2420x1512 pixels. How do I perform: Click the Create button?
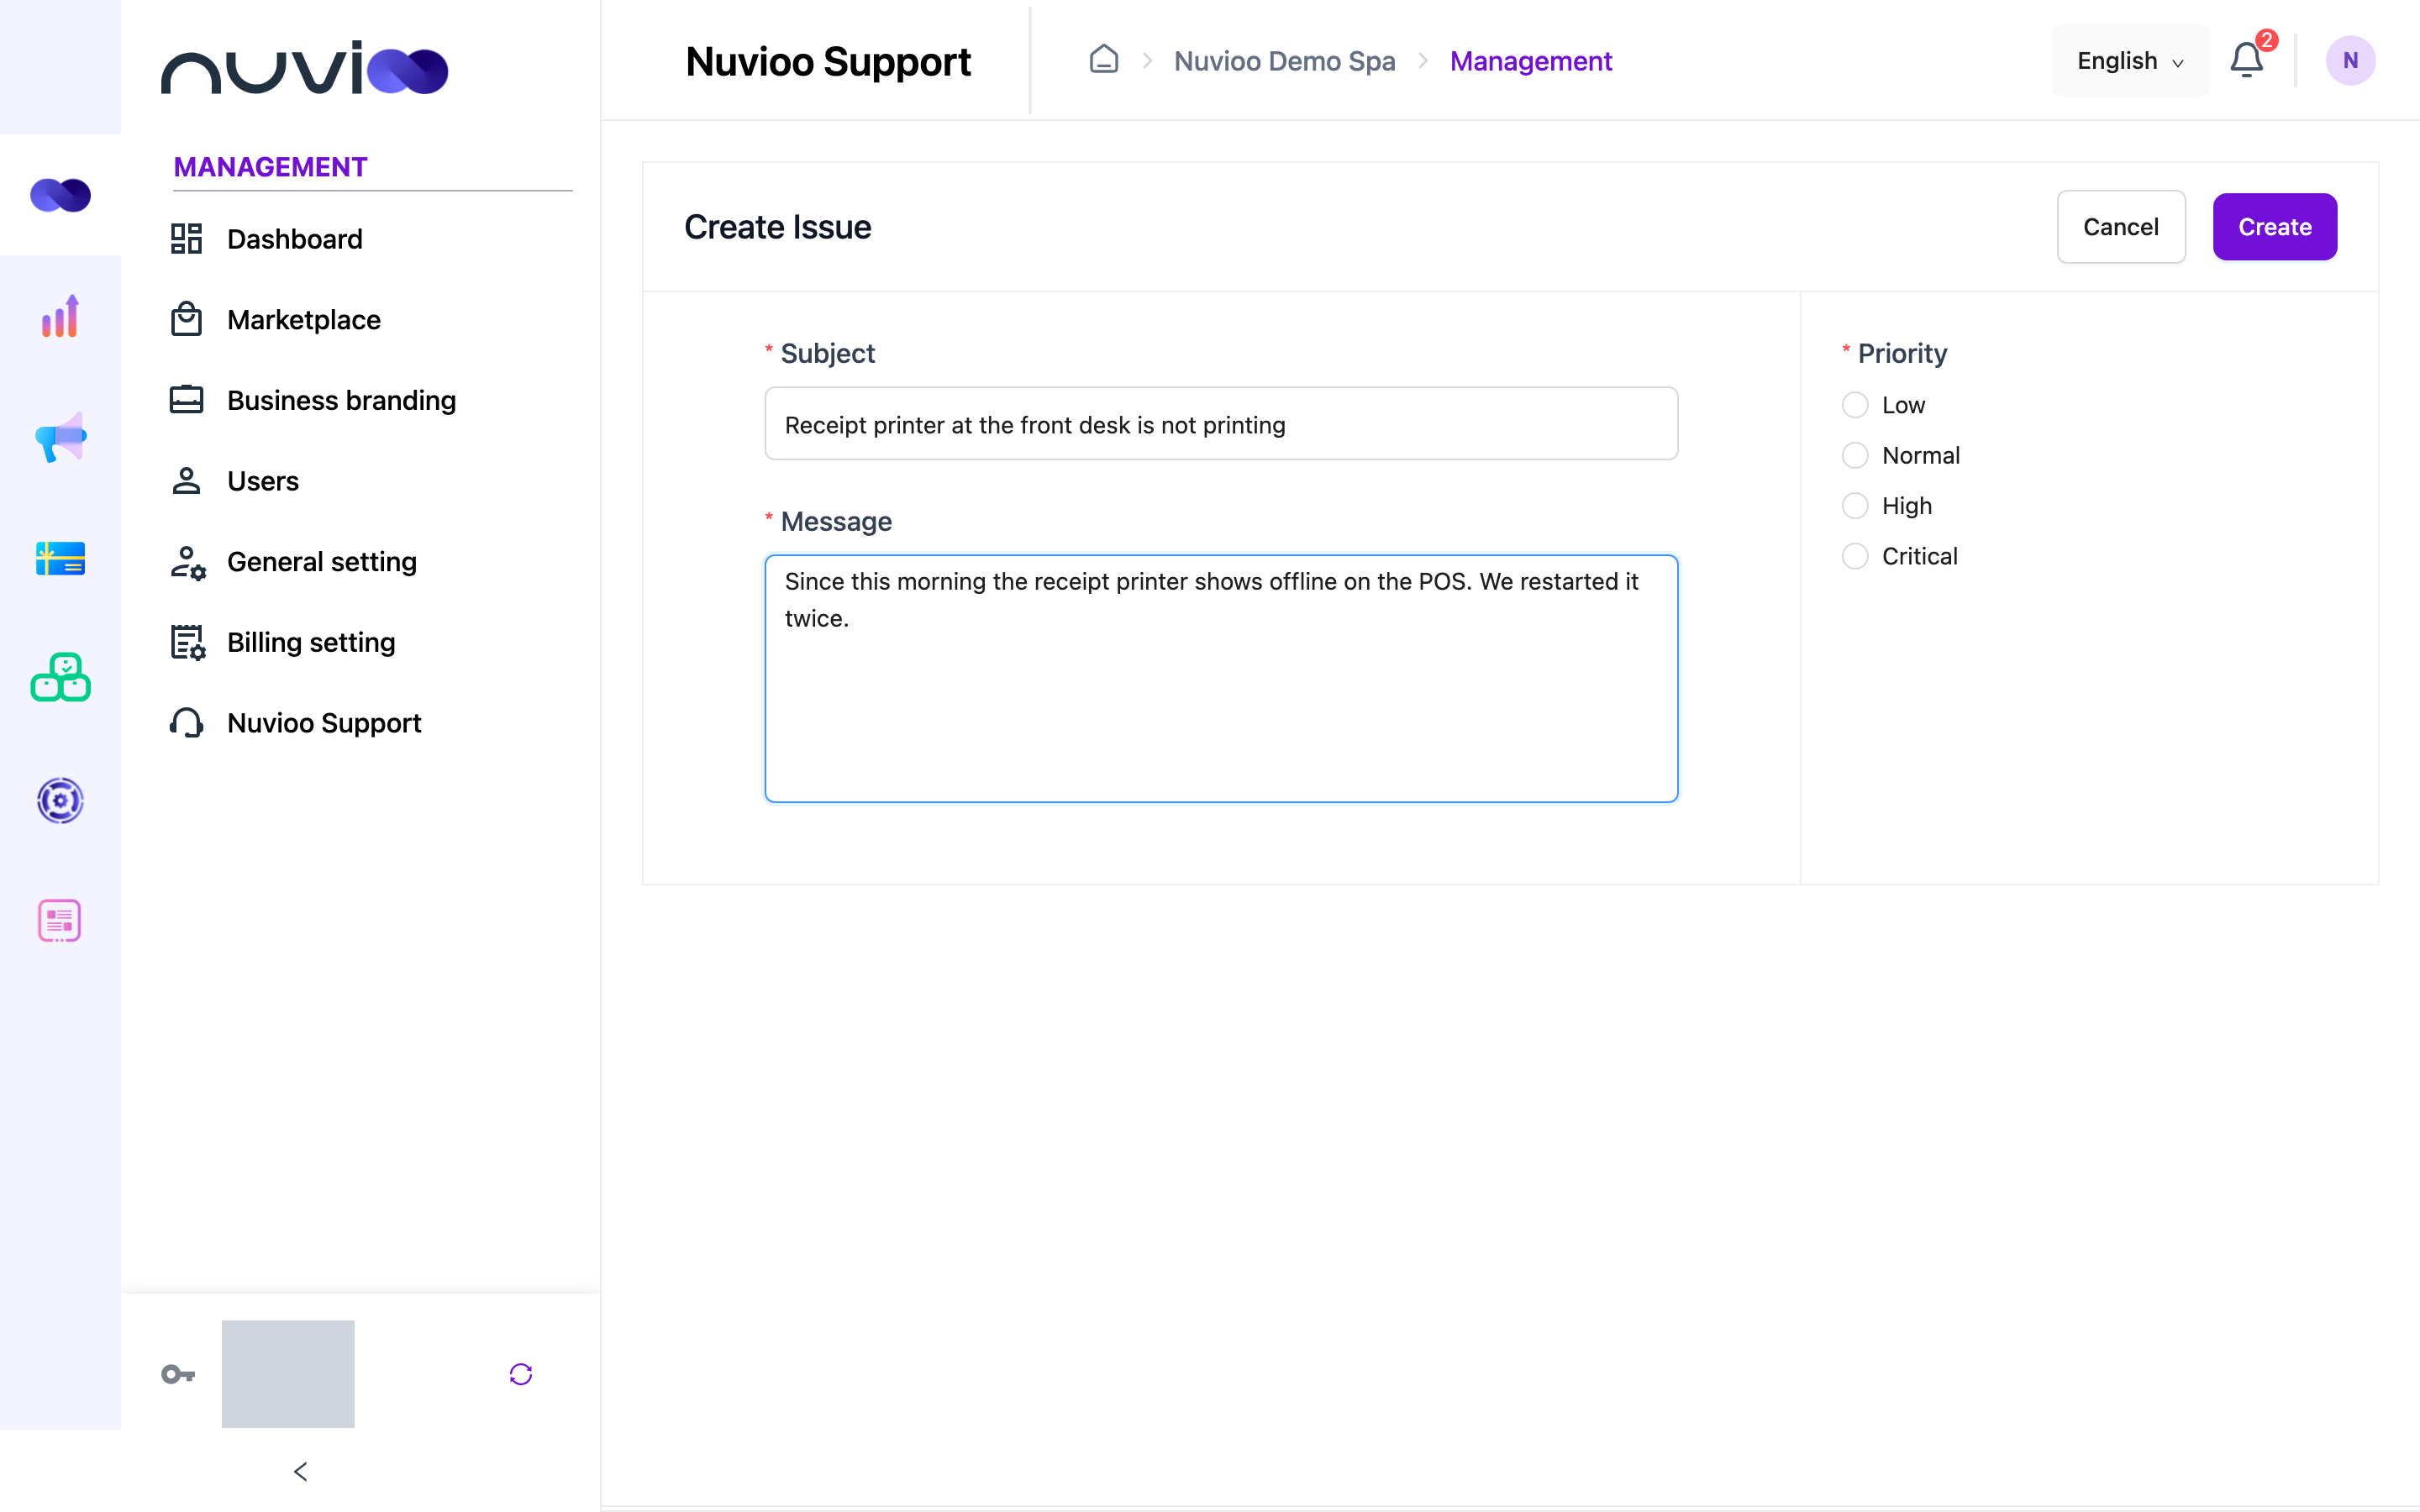2274,227
